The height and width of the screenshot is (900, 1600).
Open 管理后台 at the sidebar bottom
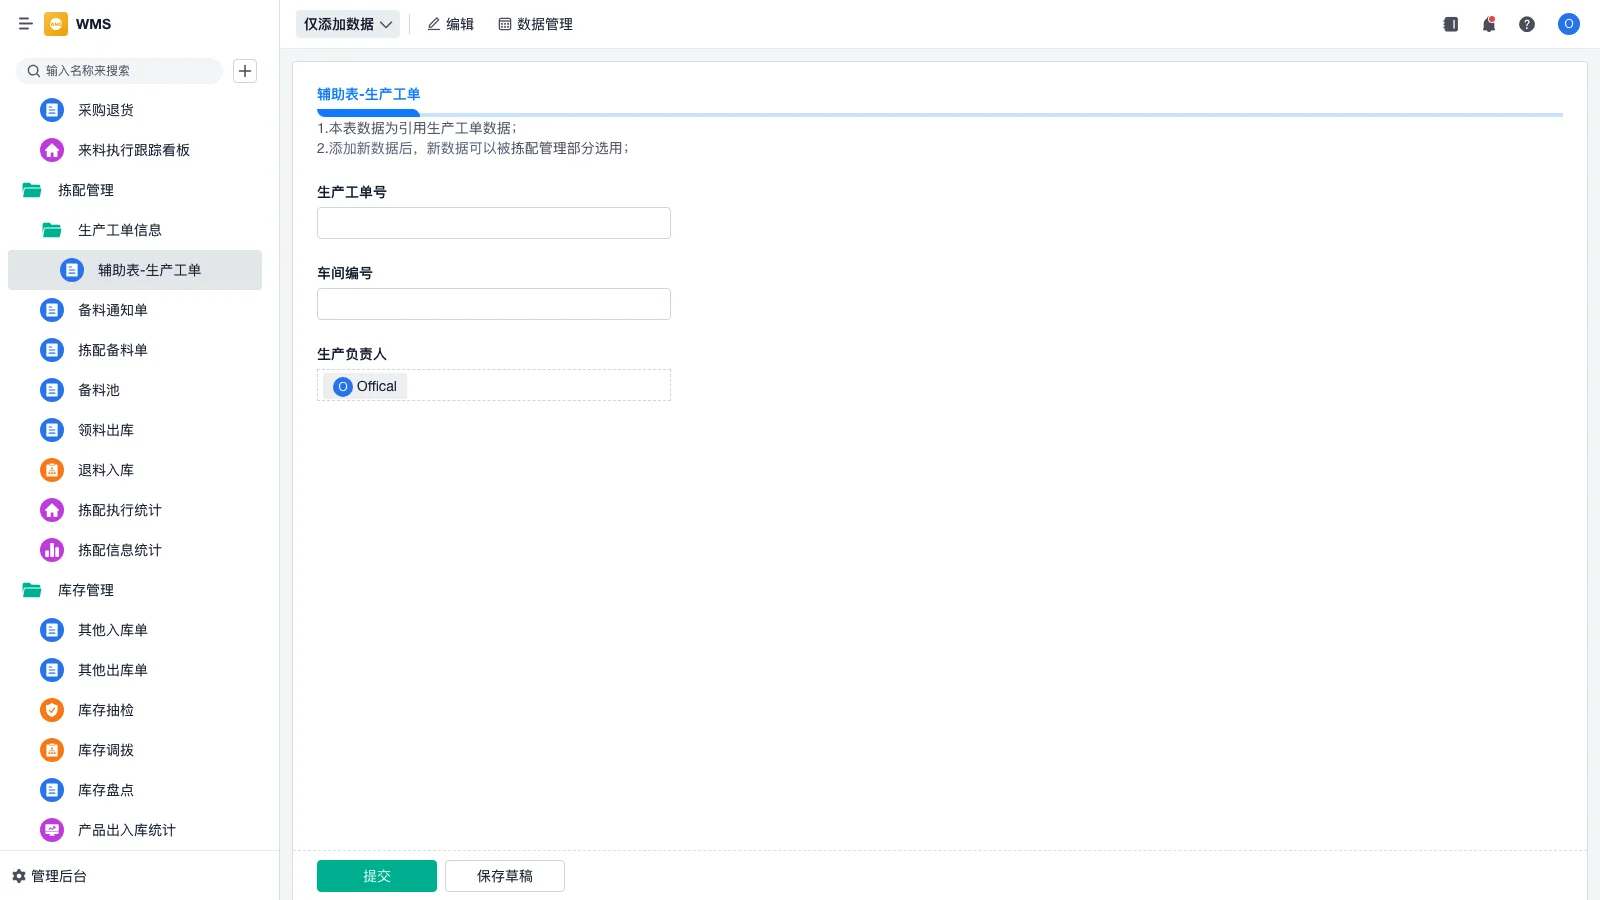(x=49, y=876)
